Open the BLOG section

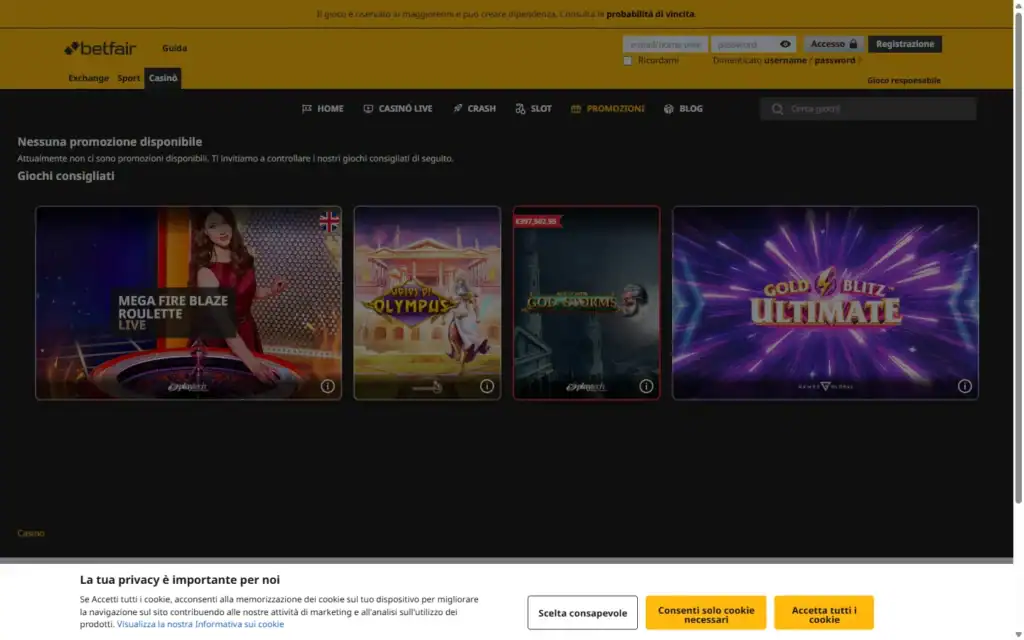pos(683,108)
